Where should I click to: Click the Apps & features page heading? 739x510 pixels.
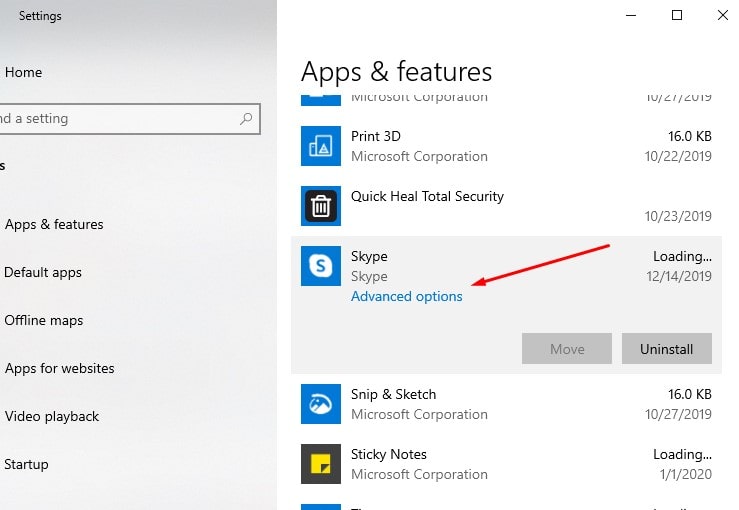point(396,72)
